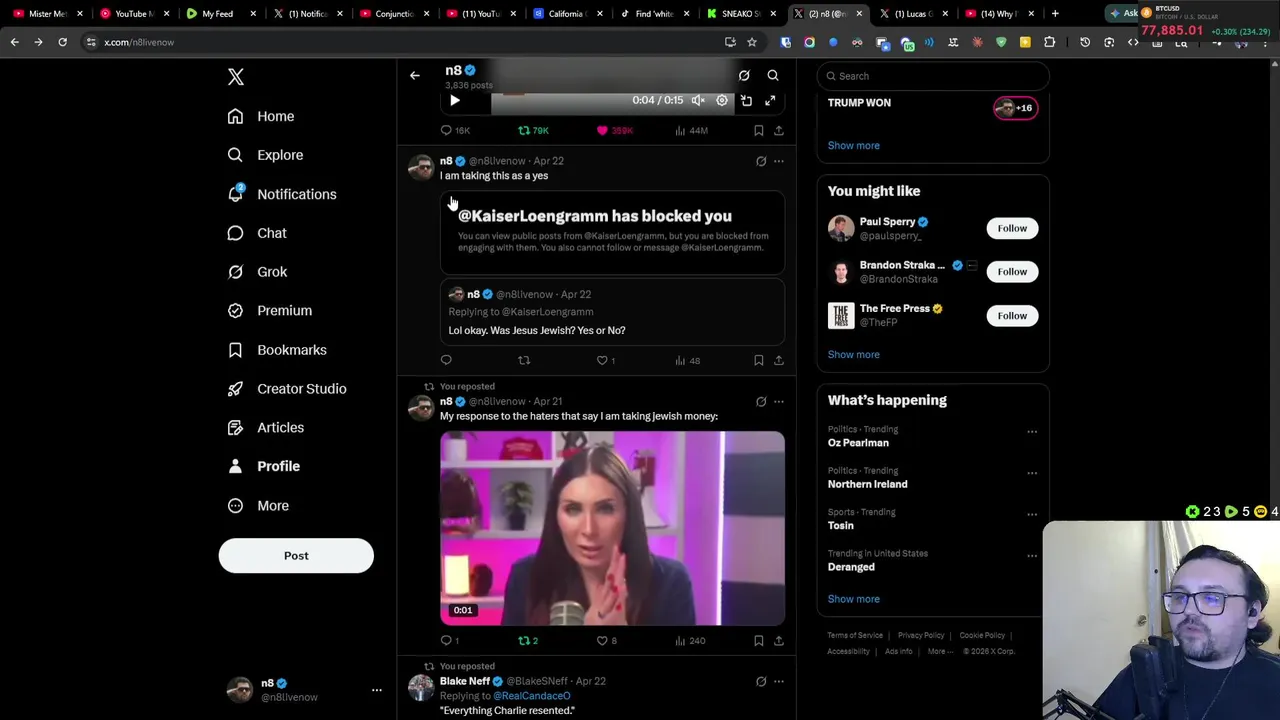View analytics showing 240 views
Image resolution: width=1280 pixels, height=720 pixels.
pos(689,640)
